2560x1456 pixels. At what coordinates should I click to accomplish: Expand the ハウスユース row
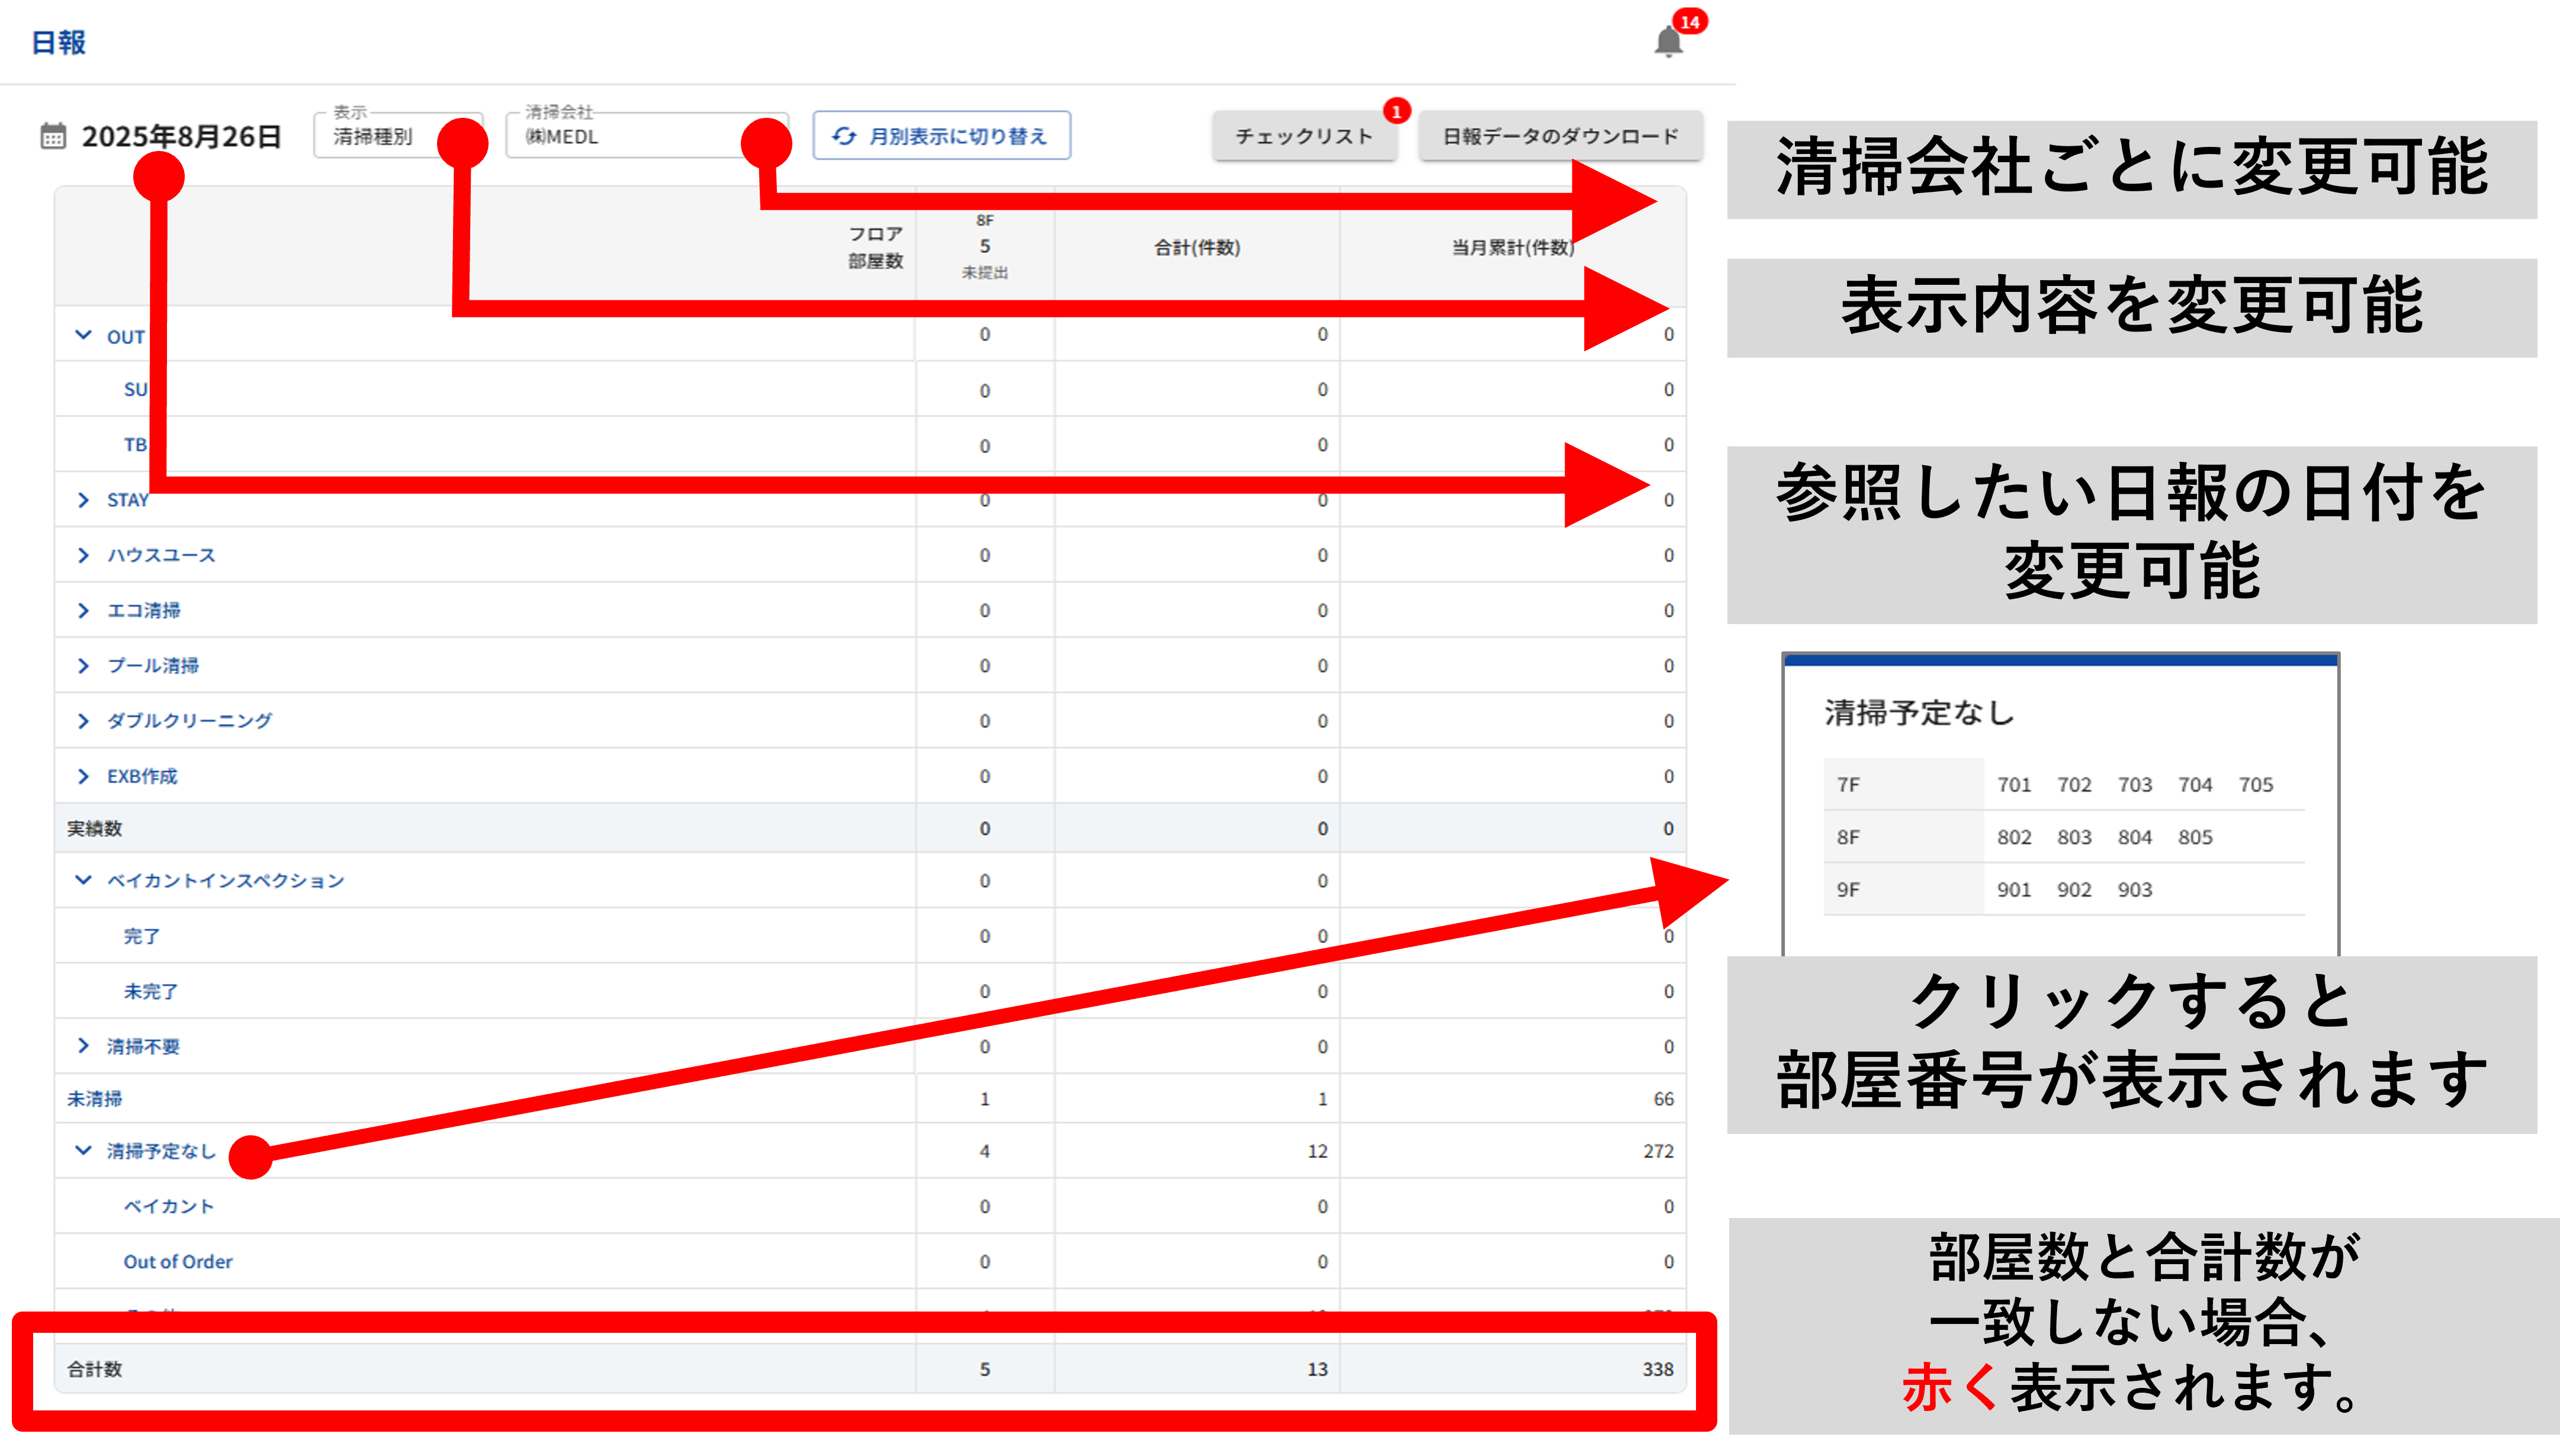[x=83, y=555]
